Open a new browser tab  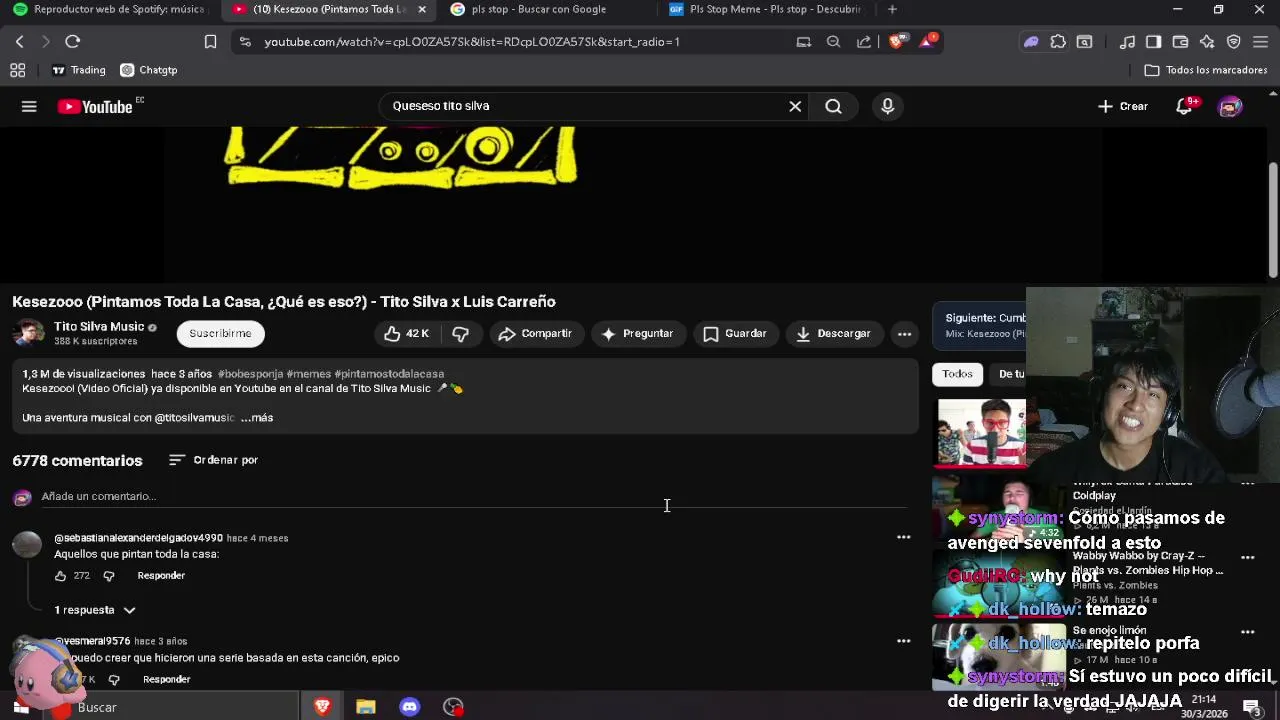[892, 9]
